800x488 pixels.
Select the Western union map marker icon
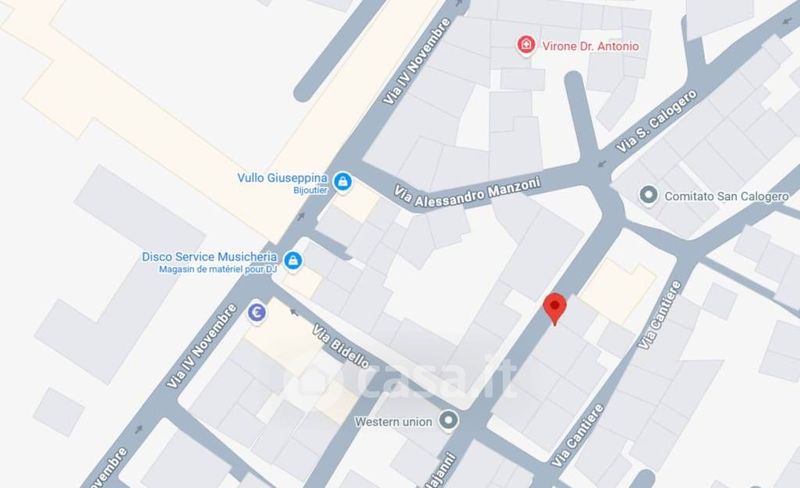tap(449, 421)
